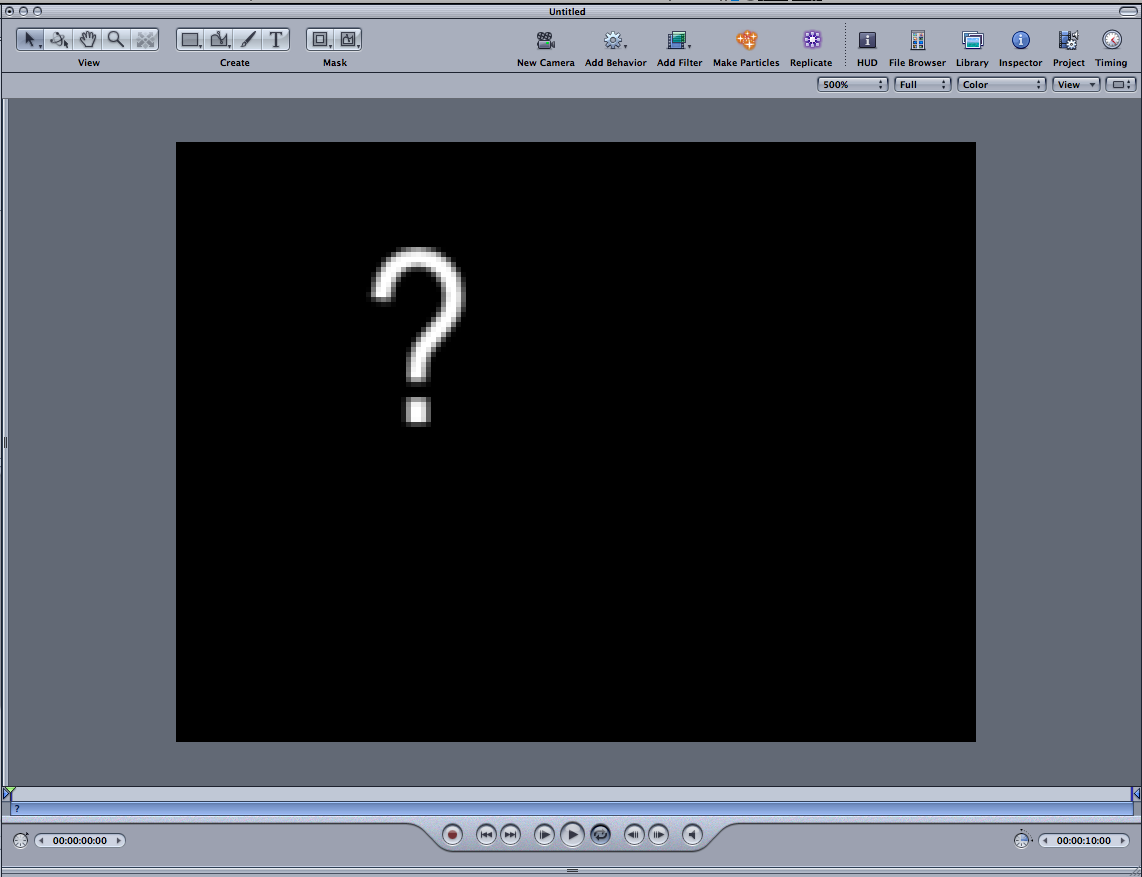Open the Inspector tab
1142x877 pixels.
[x=1020, y=41]
